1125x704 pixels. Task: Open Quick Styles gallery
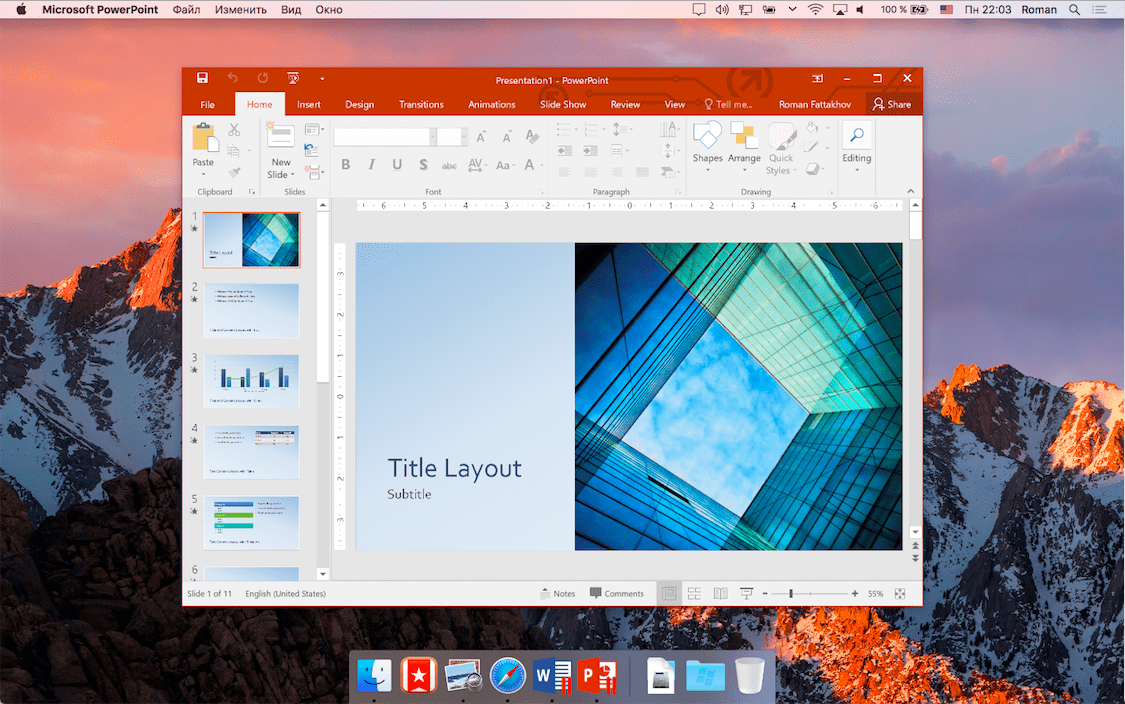point(781,148)
